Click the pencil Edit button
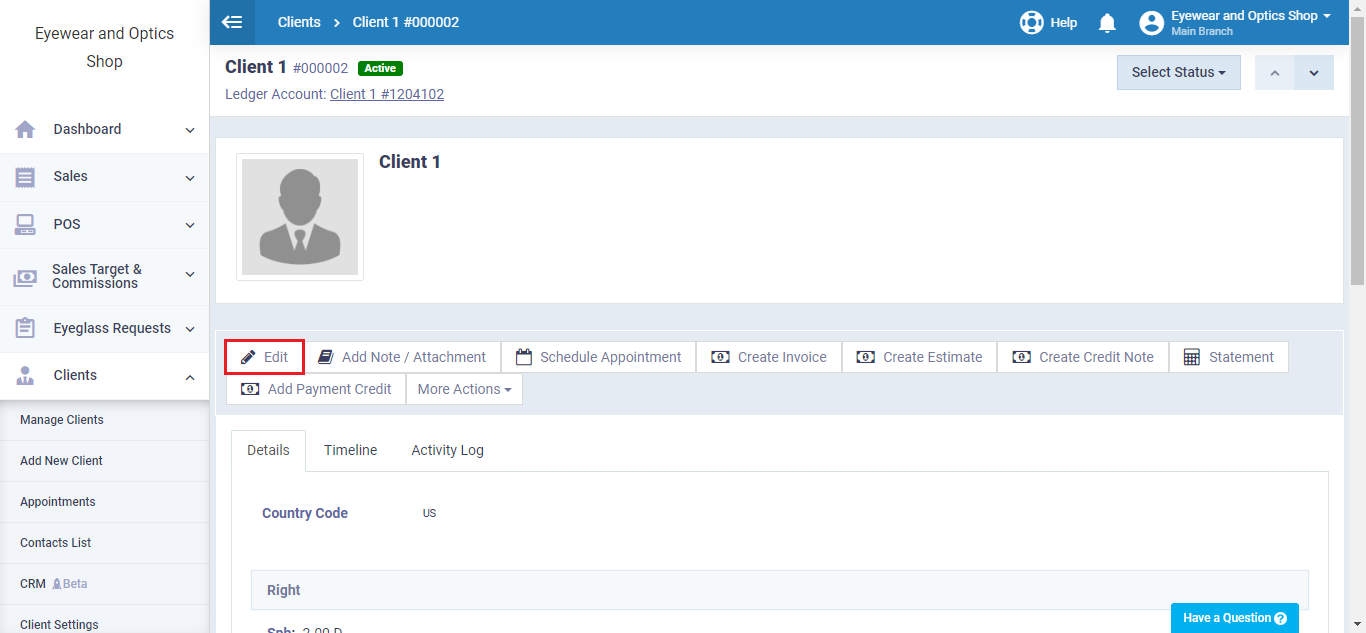1366x633 pixels. point(265,357)
